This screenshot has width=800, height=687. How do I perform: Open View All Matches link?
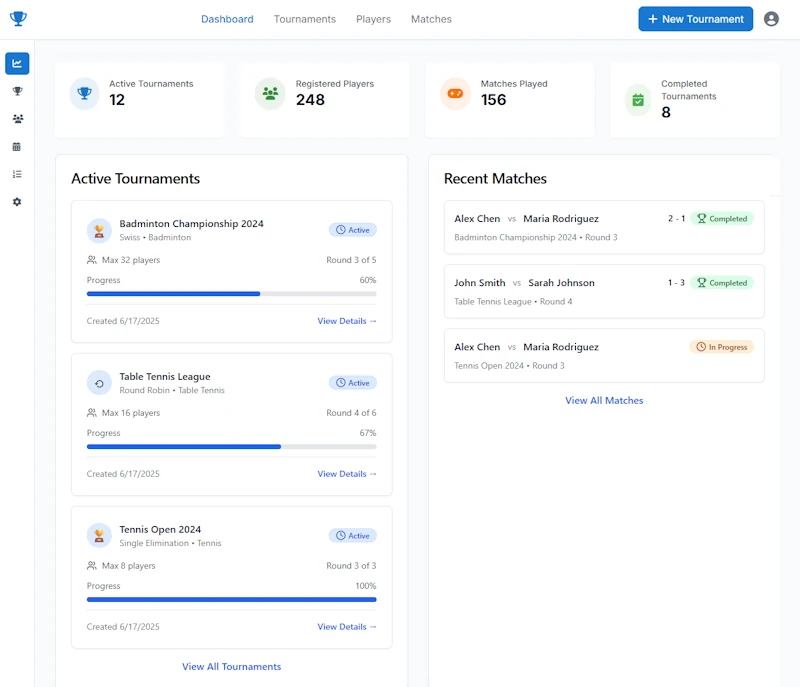click(604, 401)
